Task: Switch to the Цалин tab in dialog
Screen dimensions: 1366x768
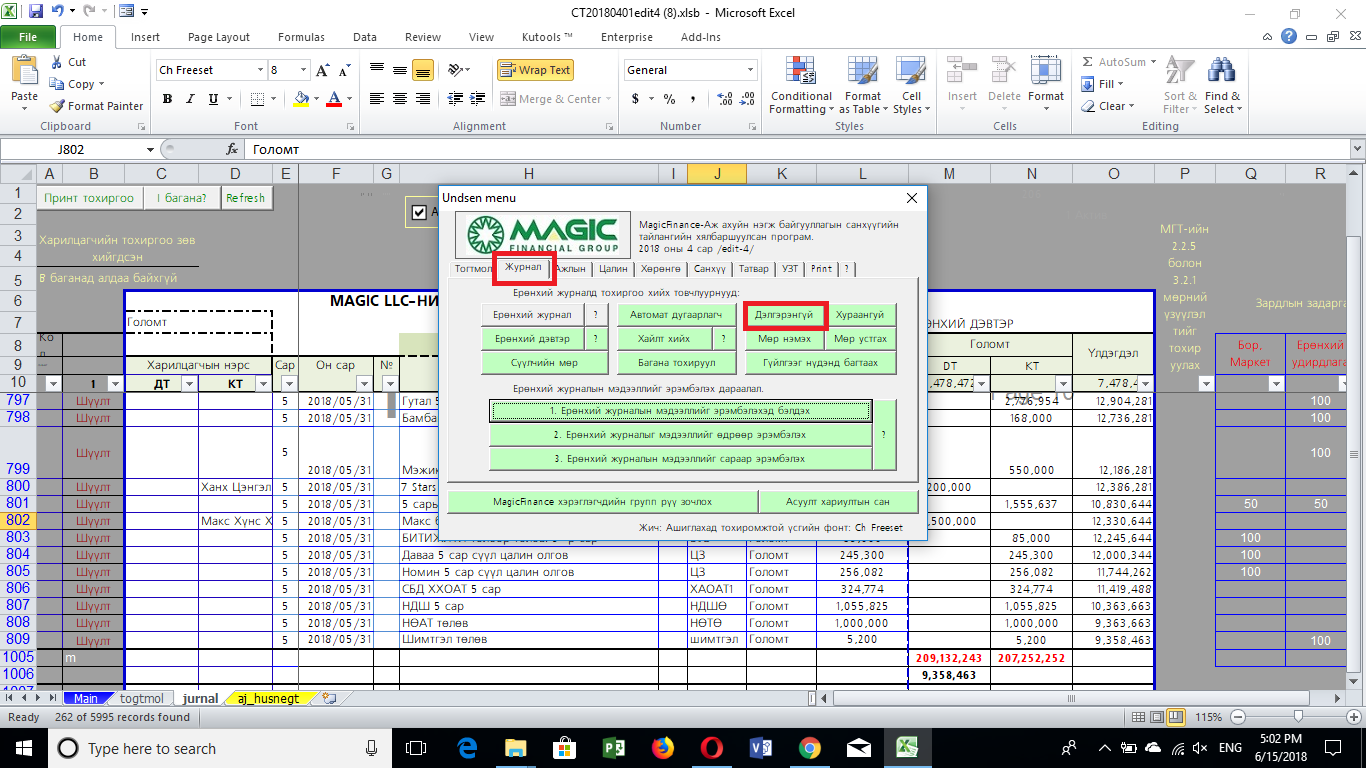Action: (x=613, y=268)
